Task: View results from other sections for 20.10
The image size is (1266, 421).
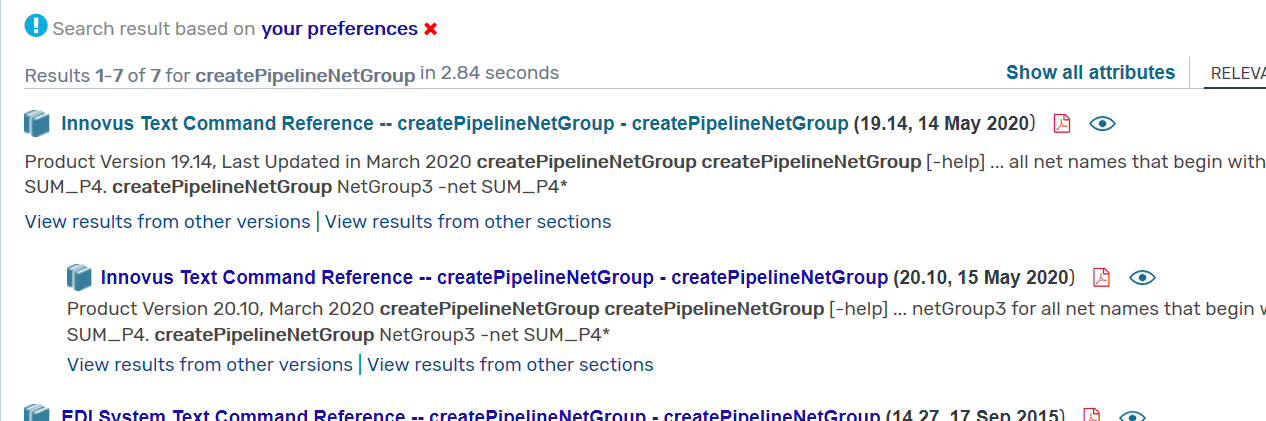Action: (510, 364)
